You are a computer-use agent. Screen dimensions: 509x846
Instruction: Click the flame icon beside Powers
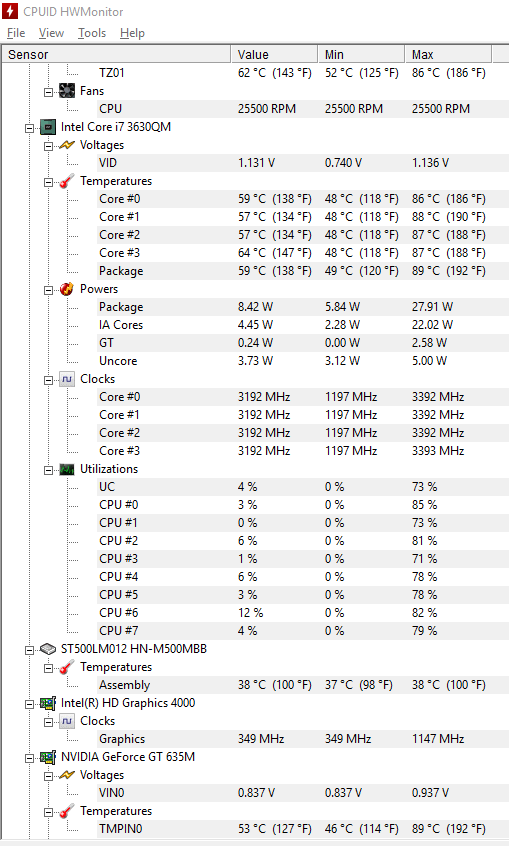(x=67, y=289)
